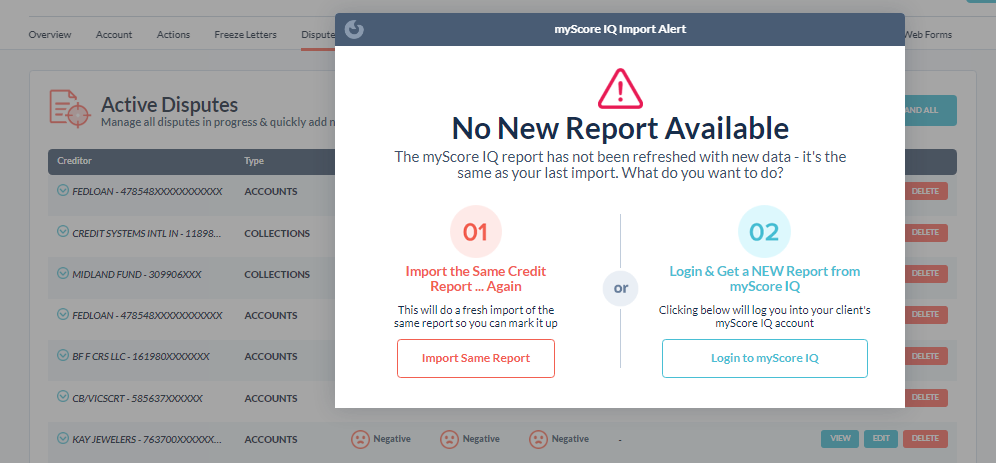Expand the KAY JEWELERS dispute row
Viewport: 996px width, 463px height.
point(63,439)
